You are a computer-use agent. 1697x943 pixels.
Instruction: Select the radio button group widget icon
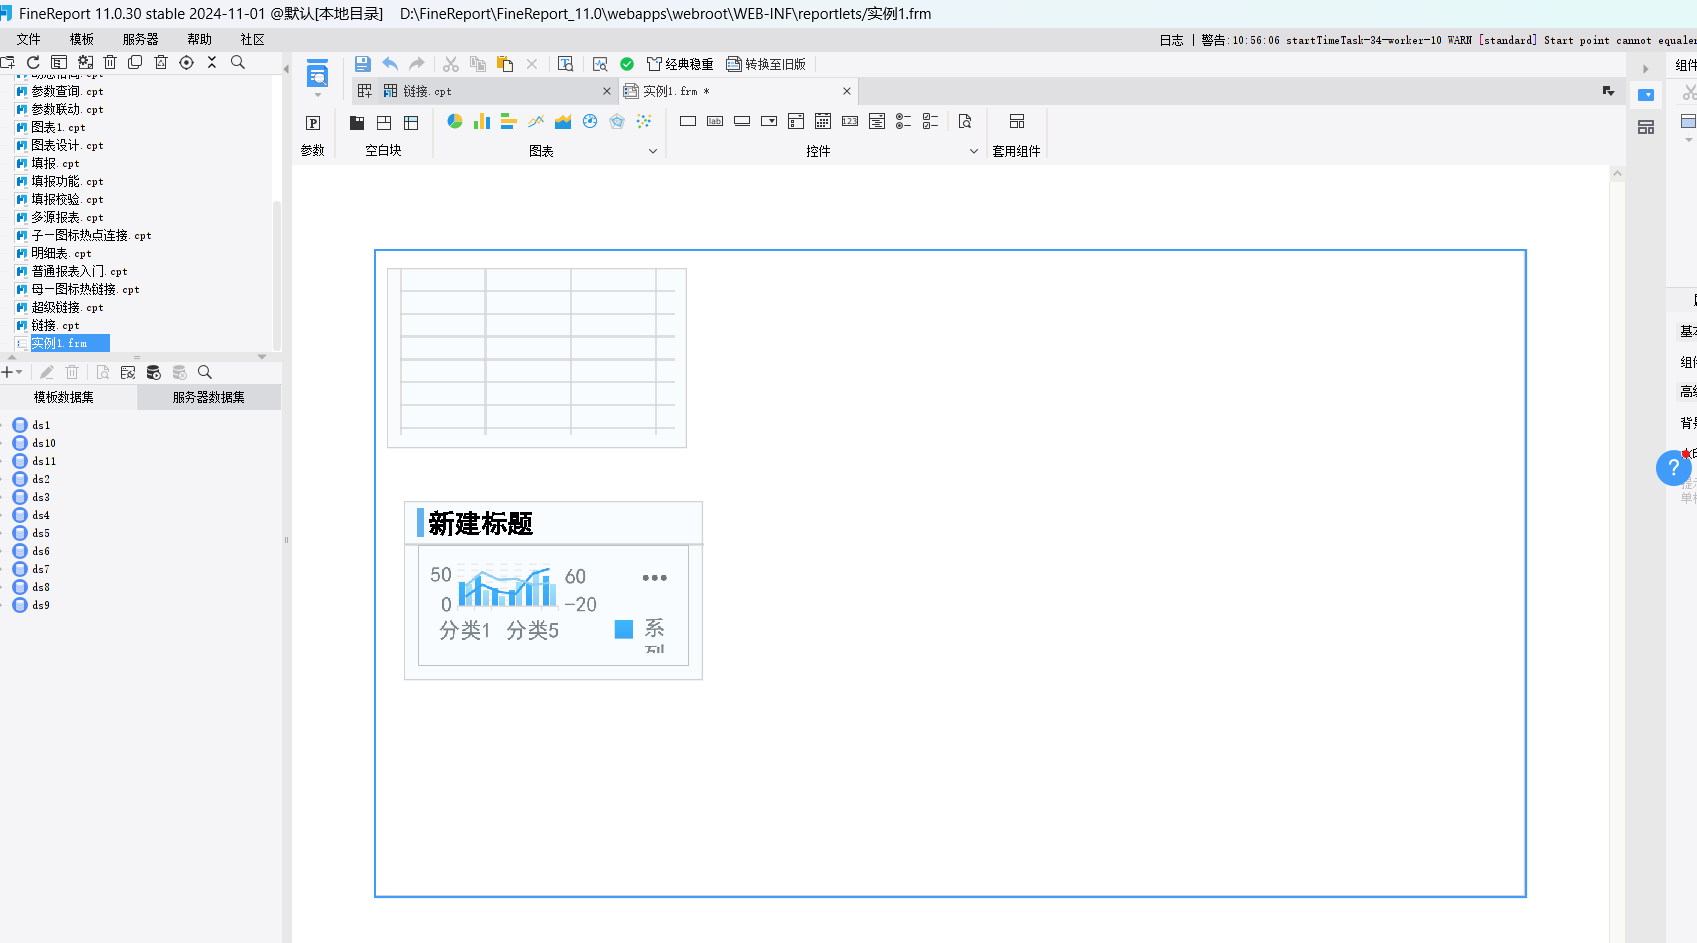[x=903, y=121]
